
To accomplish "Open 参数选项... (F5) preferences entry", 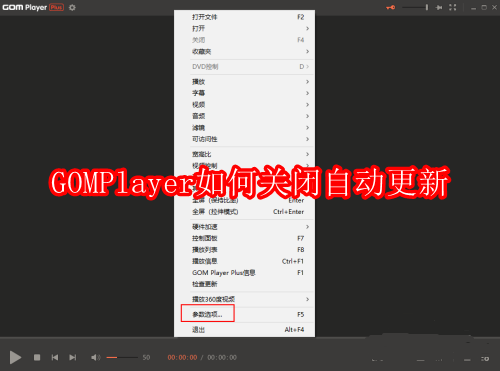I will (244, 314).
